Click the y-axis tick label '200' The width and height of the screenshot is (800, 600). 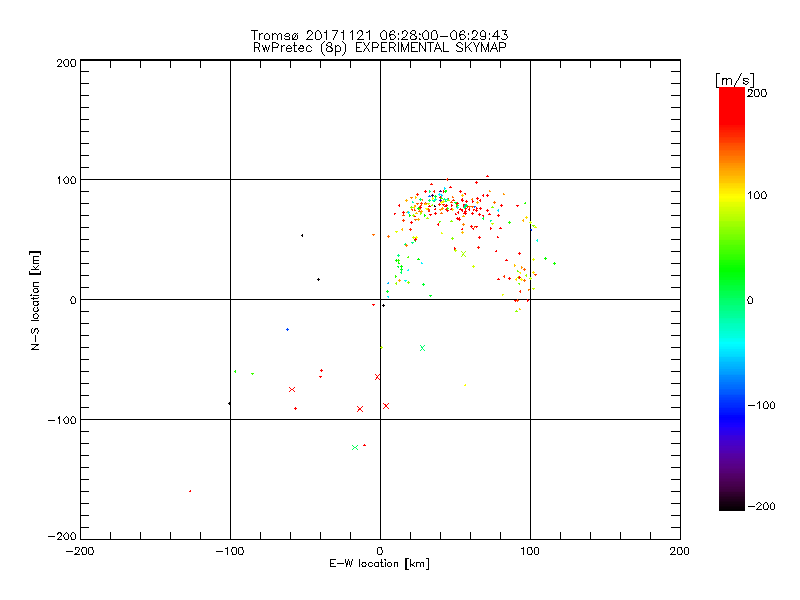pos(66,63)
